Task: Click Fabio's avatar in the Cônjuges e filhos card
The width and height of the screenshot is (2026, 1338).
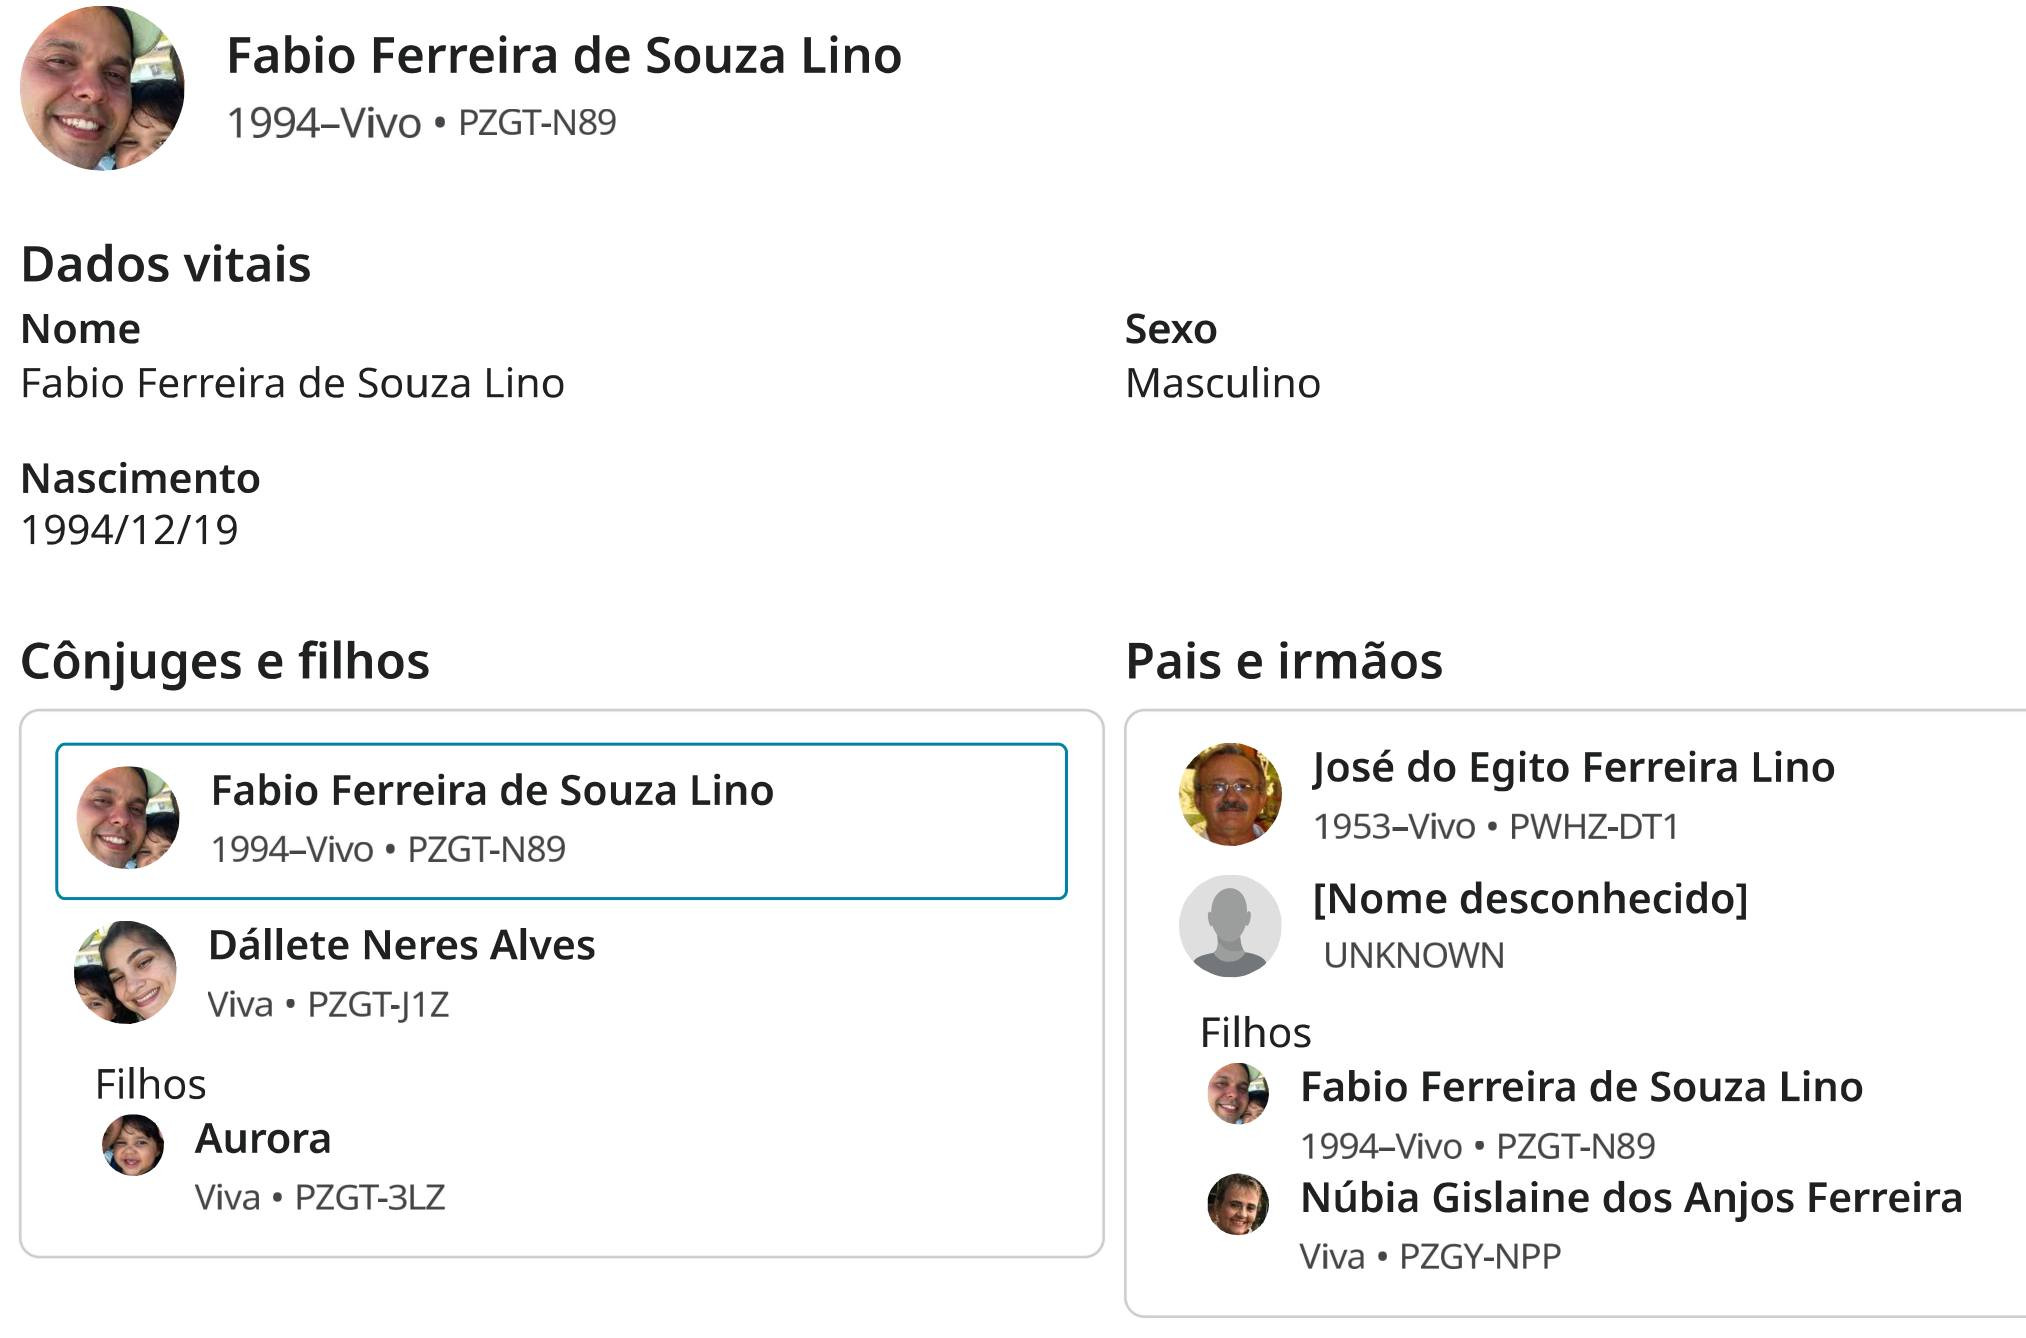Action: pyautogui.click(x=128, y=818)
